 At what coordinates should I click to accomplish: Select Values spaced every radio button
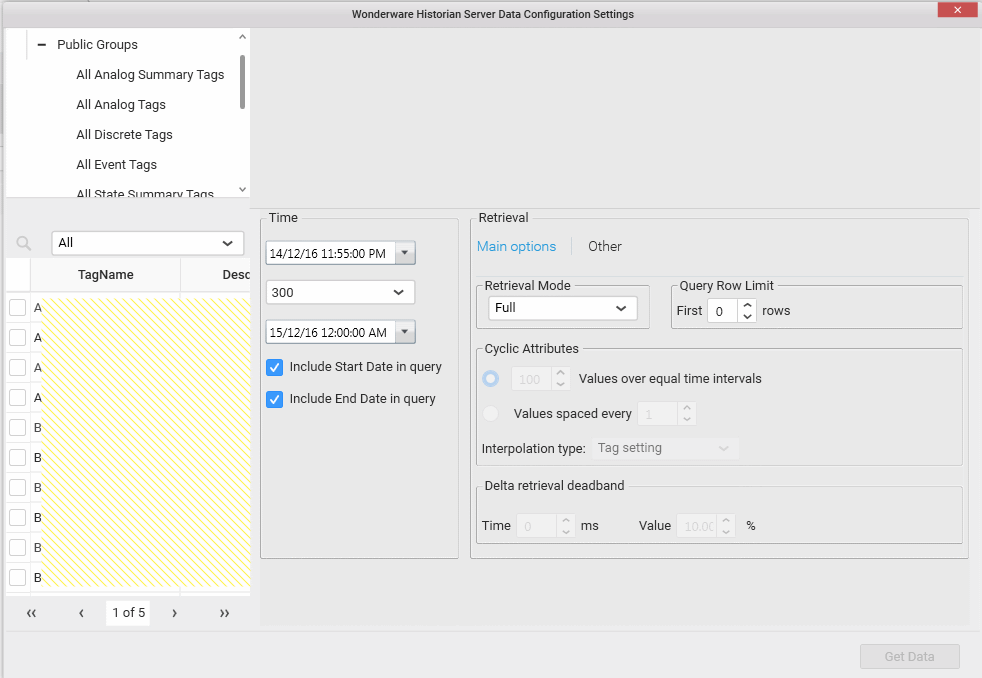[x=490, y=413]
